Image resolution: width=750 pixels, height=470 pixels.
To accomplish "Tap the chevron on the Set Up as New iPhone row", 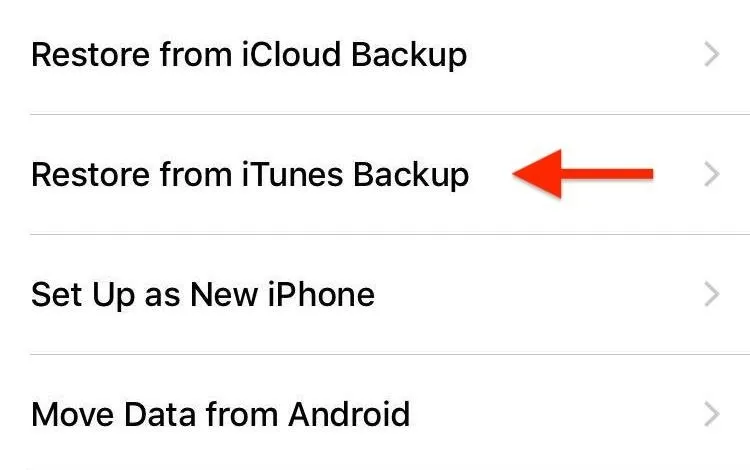I will pyautogui.click(x=712, y=295).
